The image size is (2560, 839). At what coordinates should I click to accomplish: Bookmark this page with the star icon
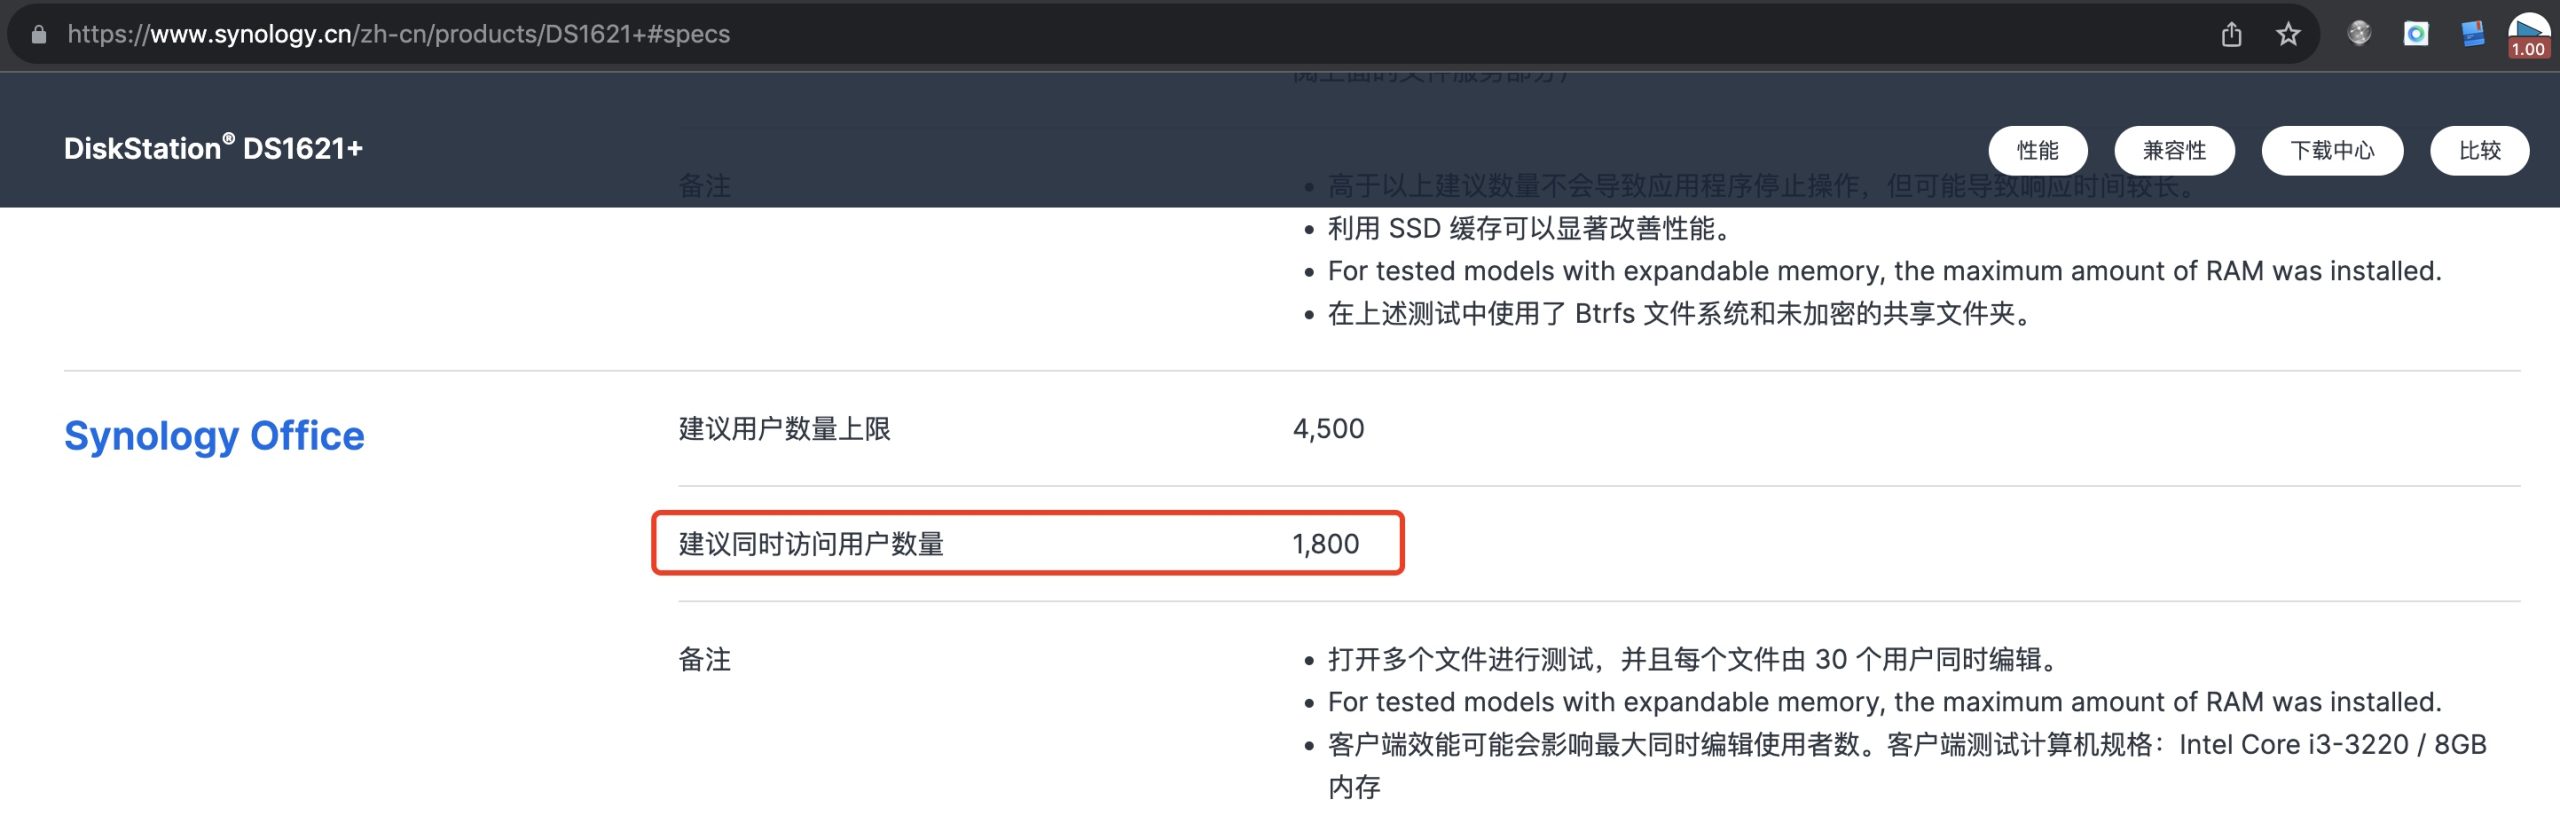coord(2288,35)
